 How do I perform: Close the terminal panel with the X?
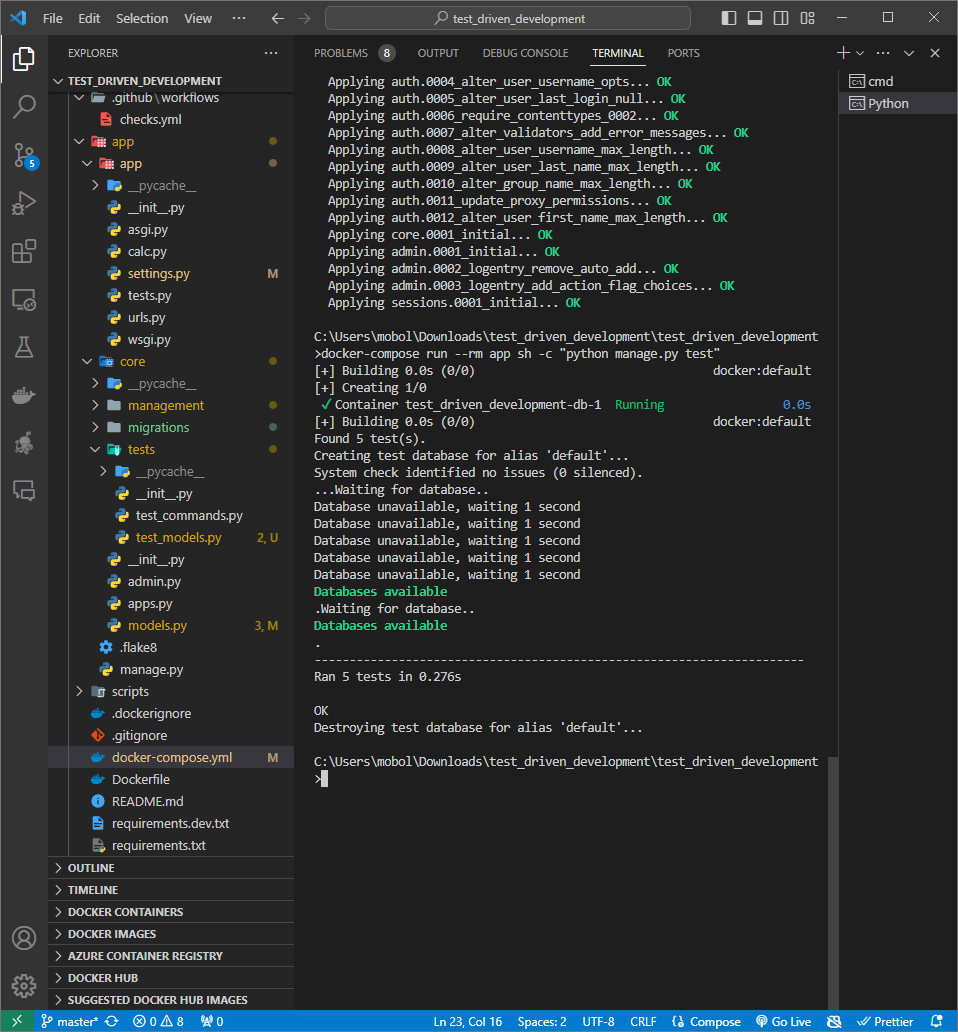(935, 53)
